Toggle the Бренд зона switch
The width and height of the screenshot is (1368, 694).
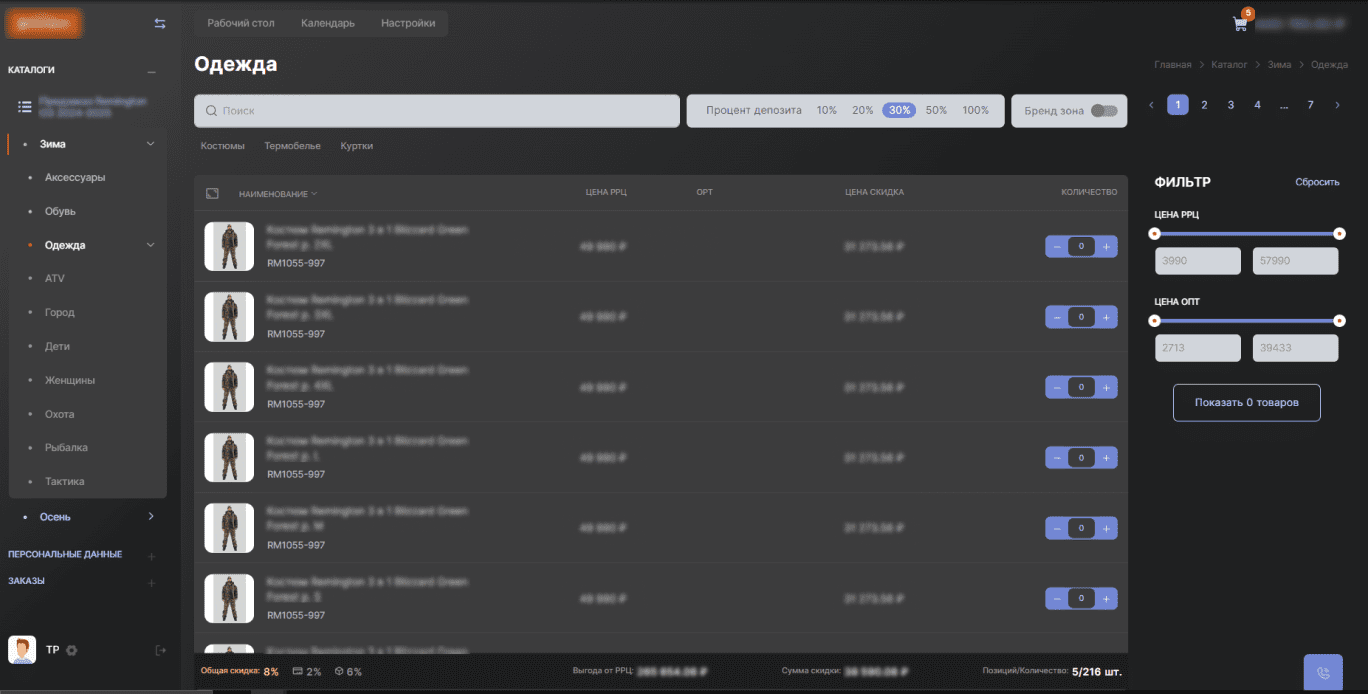pyautogui.click(x=1104, y=111)
